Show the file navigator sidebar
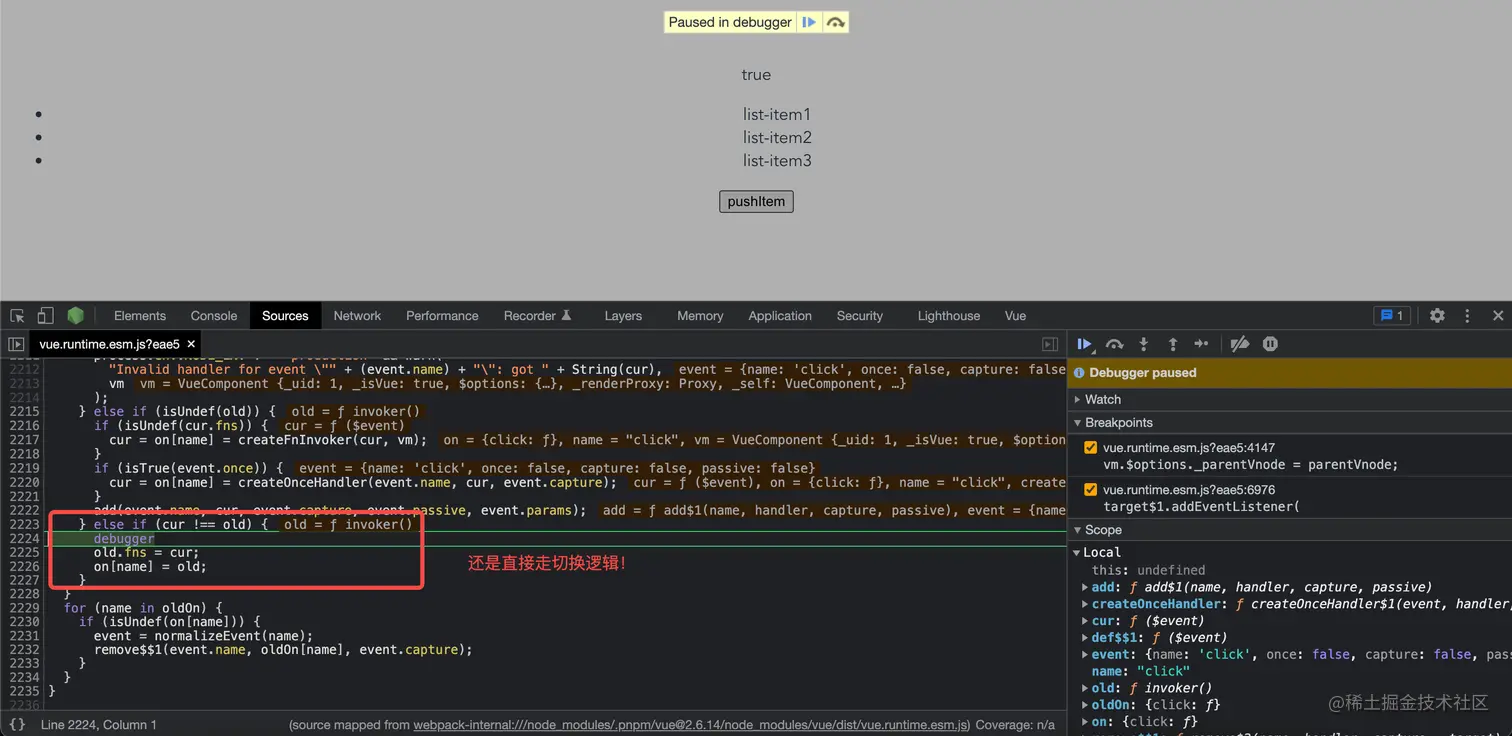 16,344
